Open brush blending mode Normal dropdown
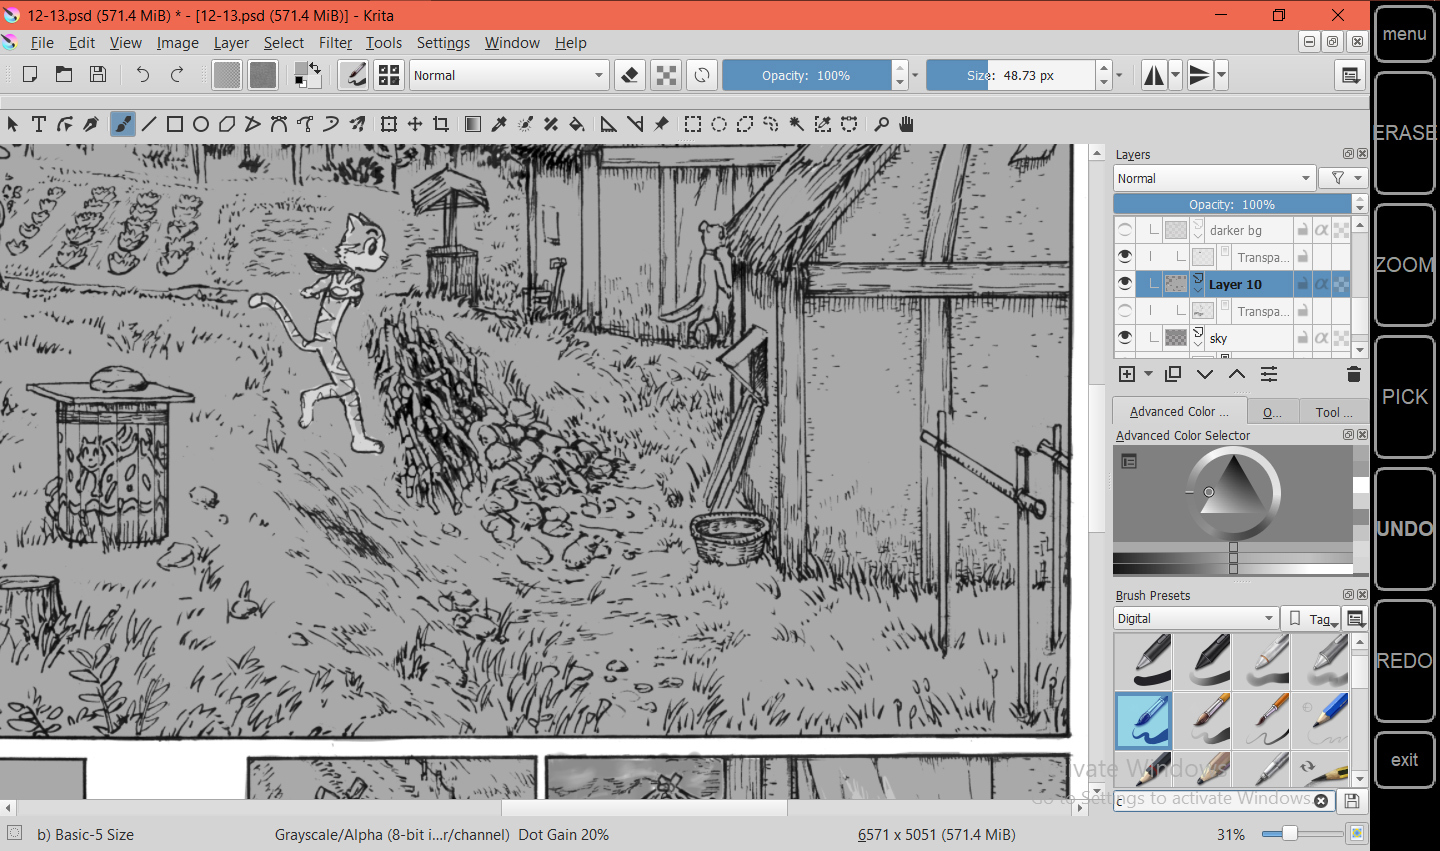Viewport: 1440px width, 851px height. (508, 75)
